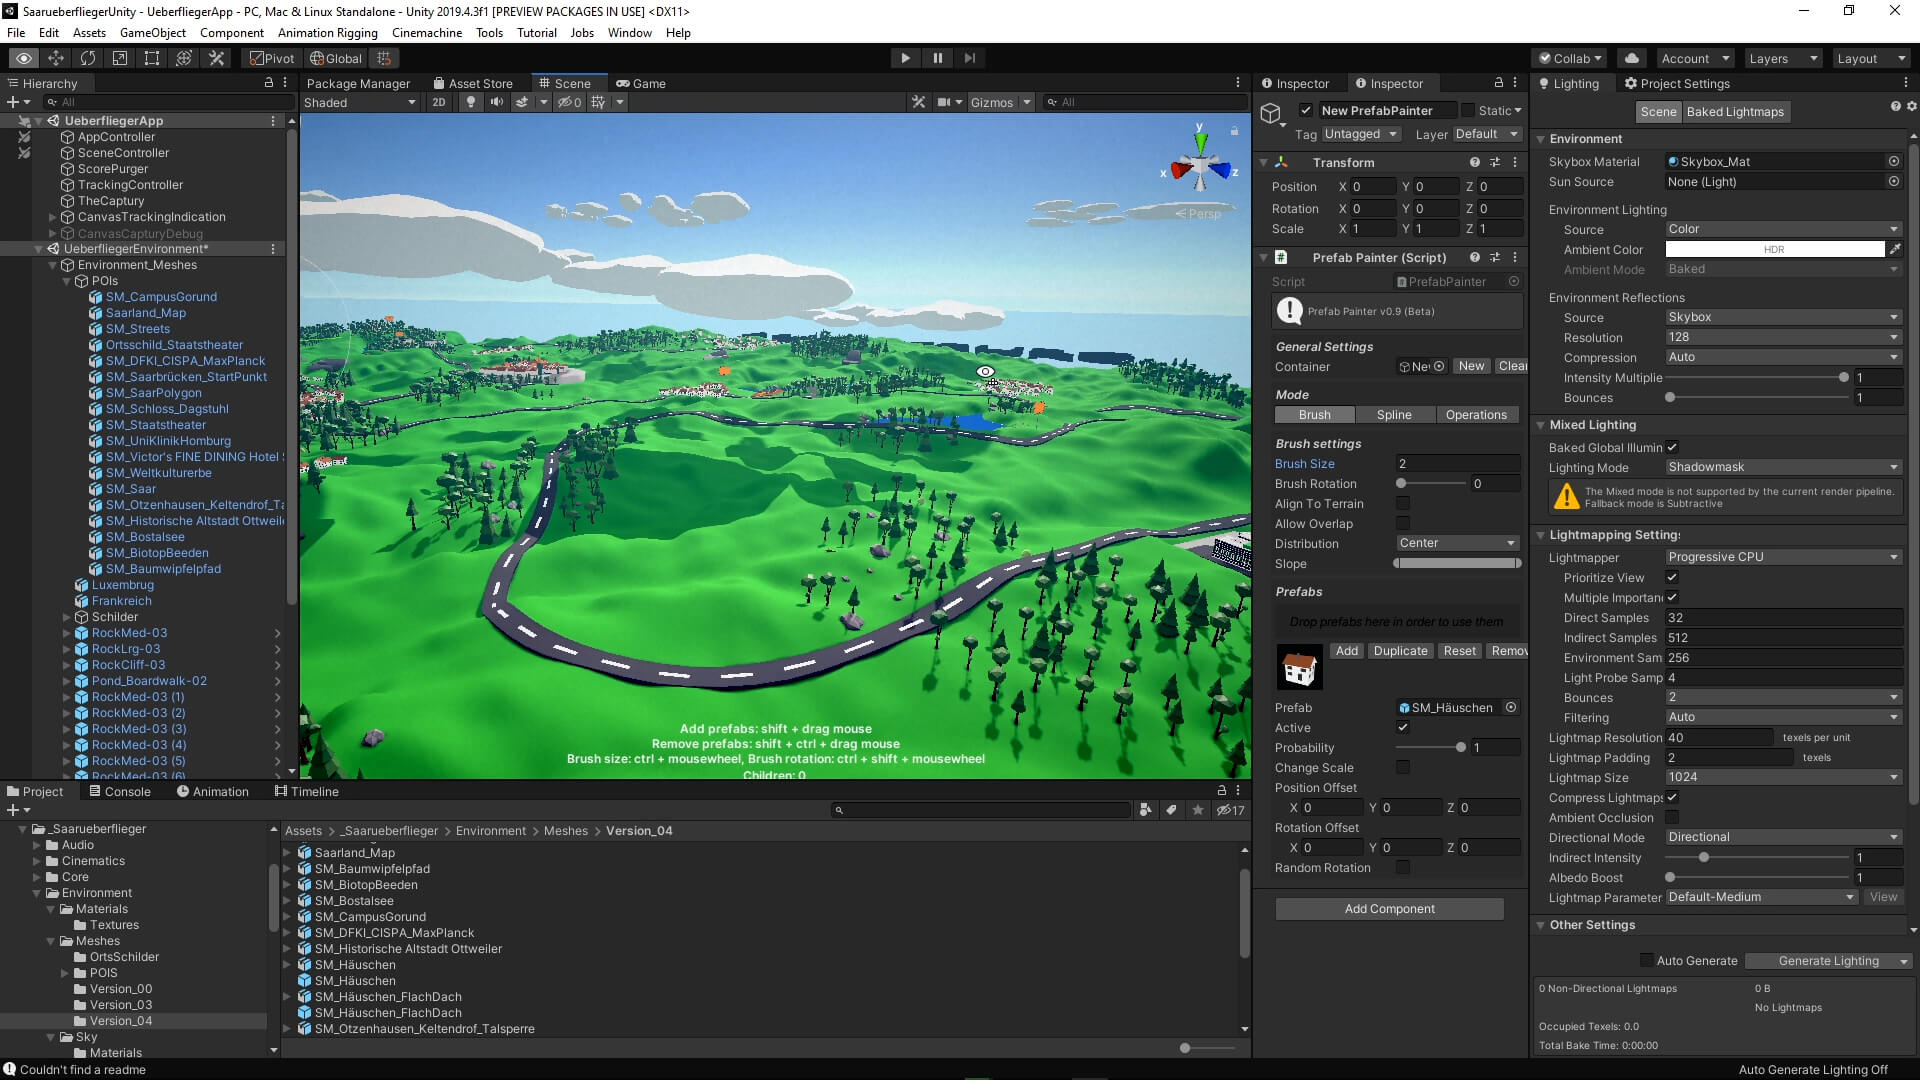This screenshot has width=1920, height=1080.
Task: Select the Rotate tool
Action: (x=88, y=58)
